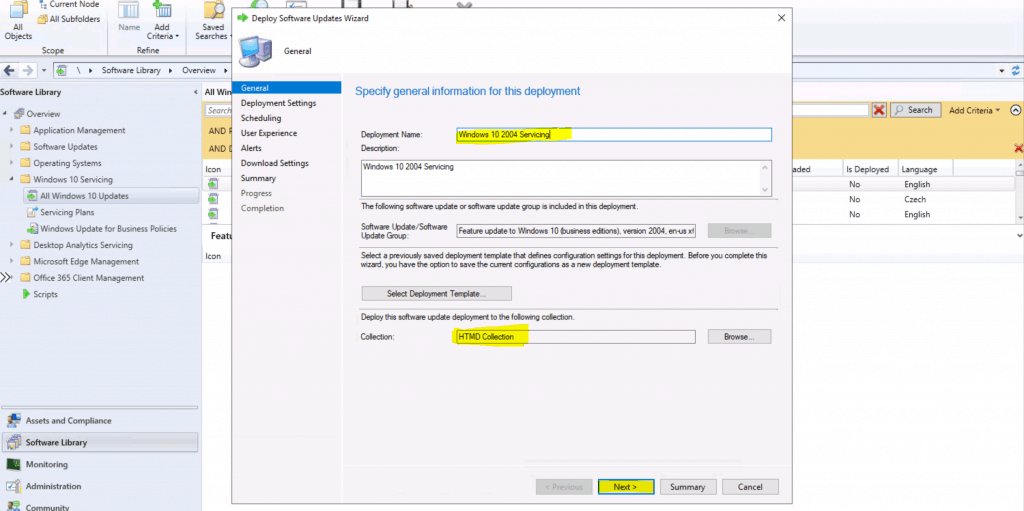Viewport: 1024px width, 511px height.
Task: Cancel the Deploy Software Updates Wizard
Action: coord(750,487)
